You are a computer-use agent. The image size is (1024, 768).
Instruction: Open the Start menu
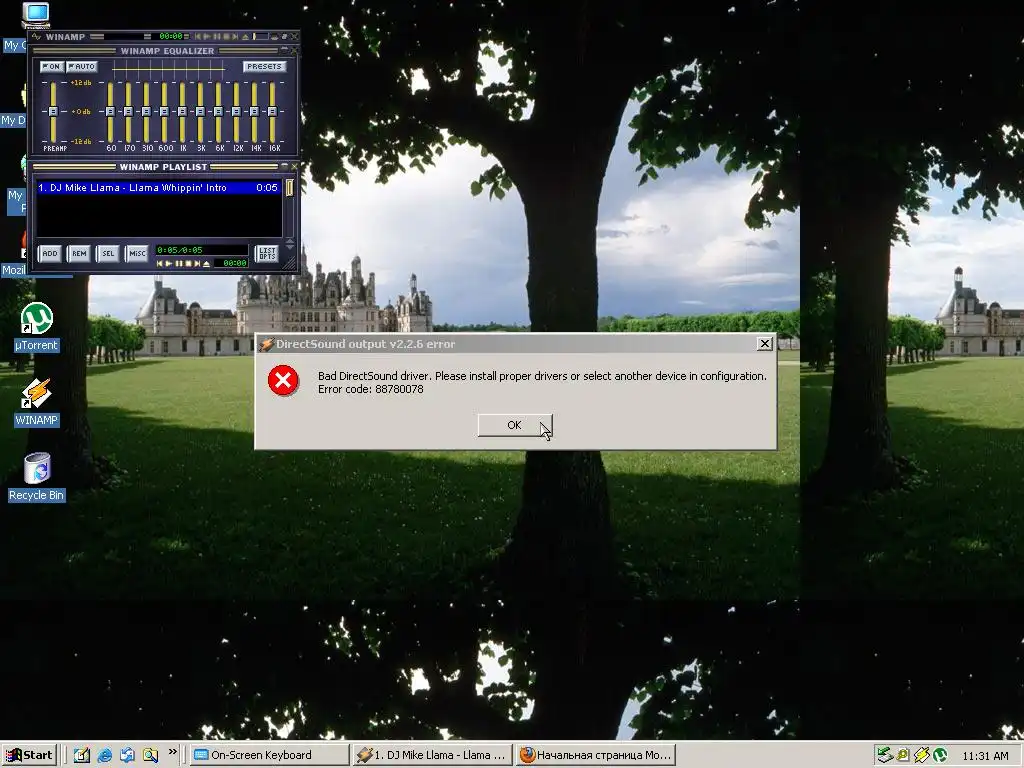(x=29, y=755)
